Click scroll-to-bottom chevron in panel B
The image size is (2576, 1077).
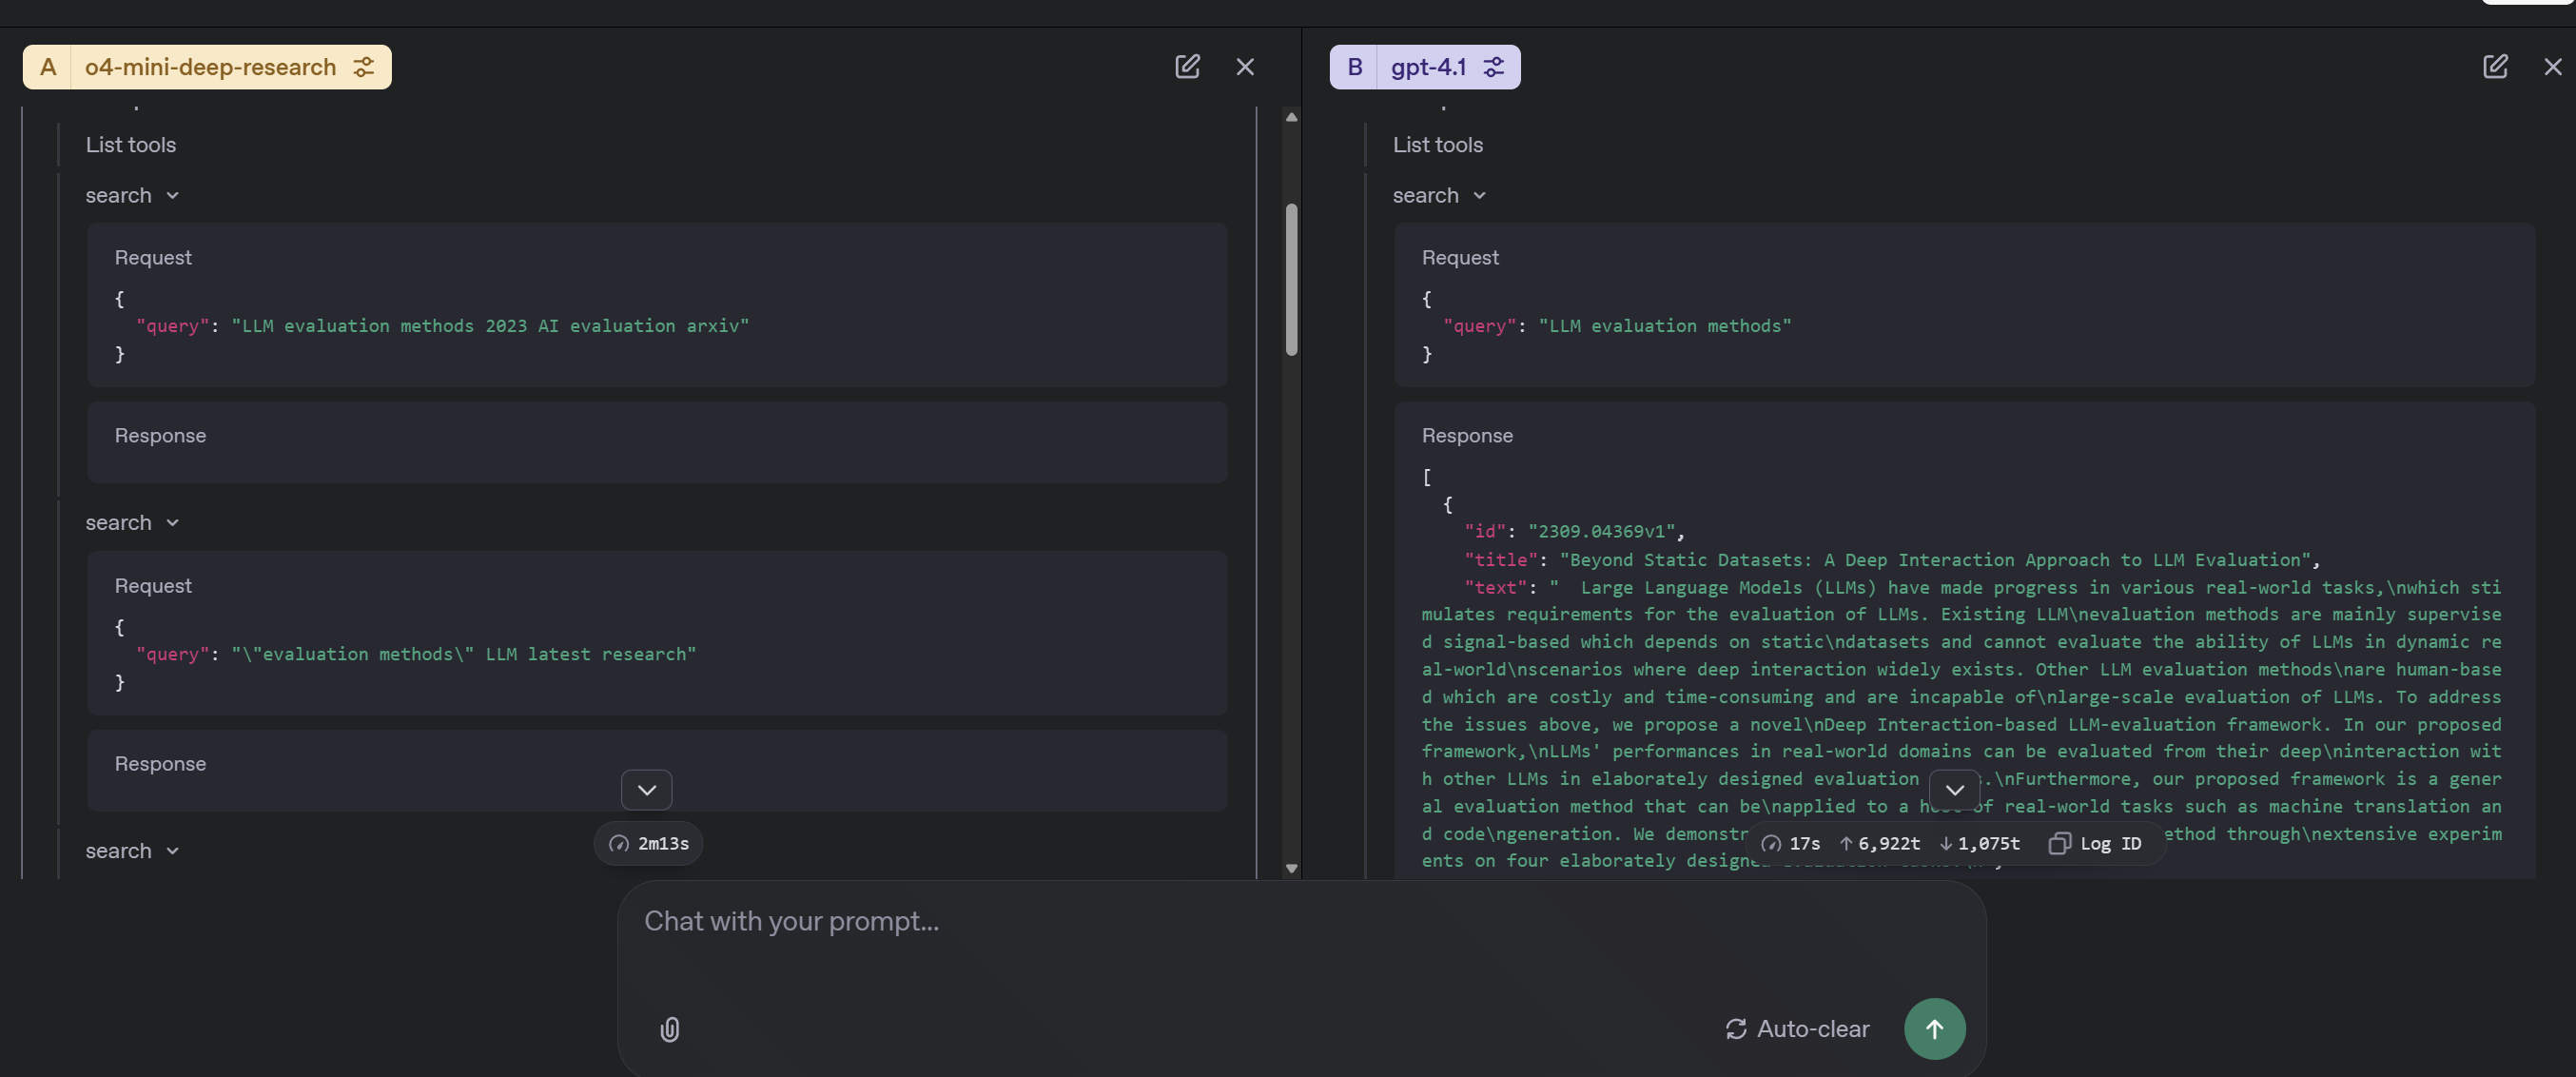1954,790
